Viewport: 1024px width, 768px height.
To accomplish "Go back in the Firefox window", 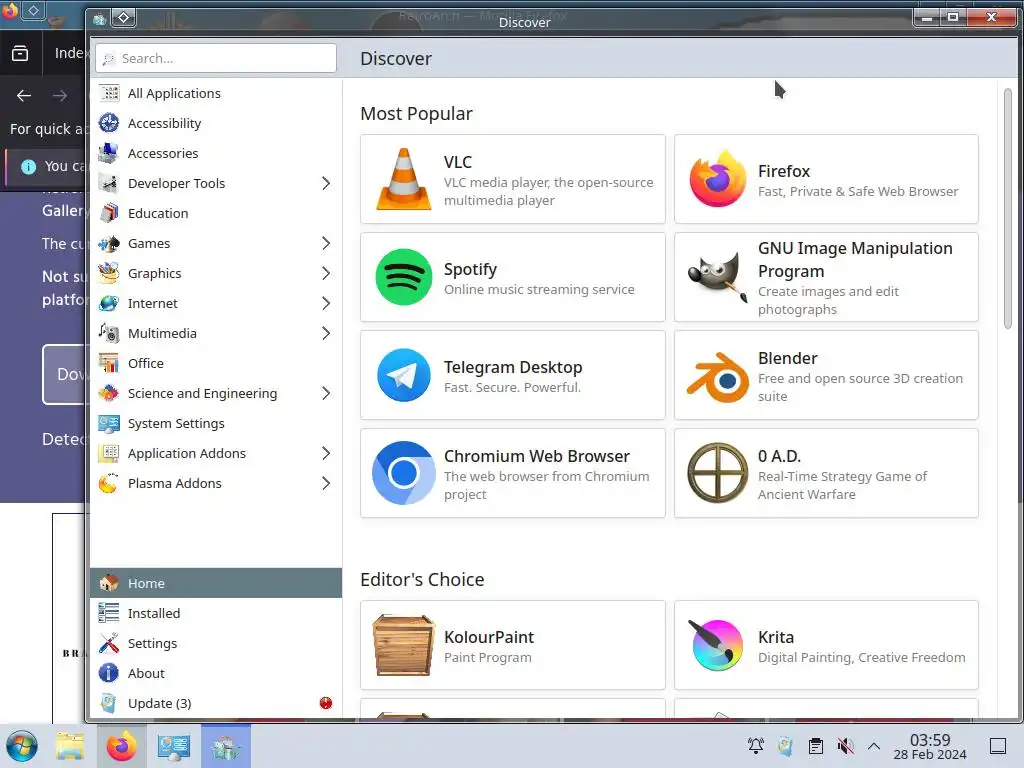I will (x=24, y=96).
